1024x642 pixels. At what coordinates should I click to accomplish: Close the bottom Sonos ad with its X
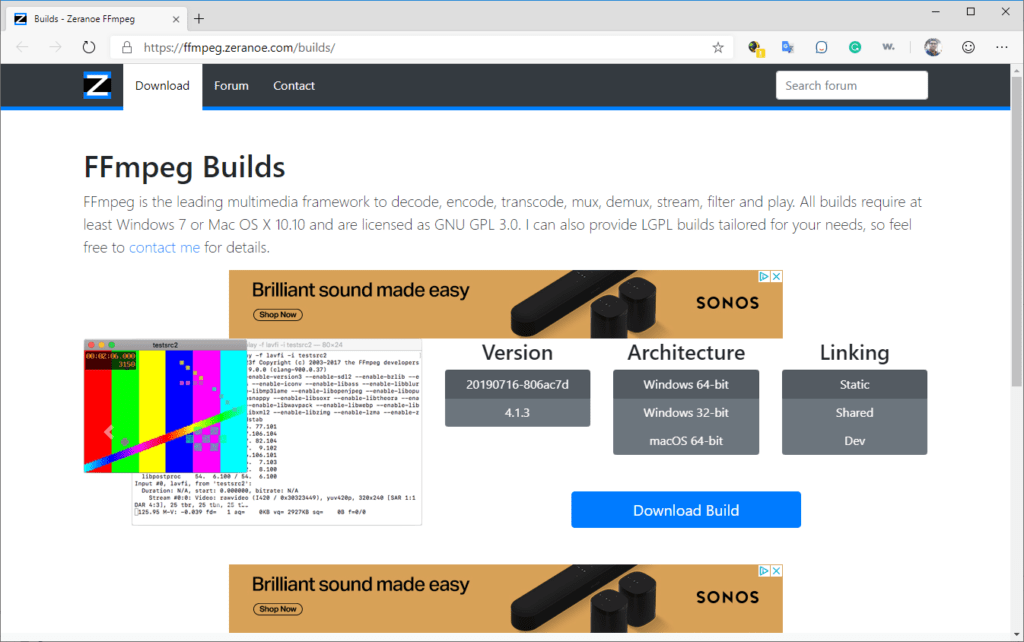[776, 571]
